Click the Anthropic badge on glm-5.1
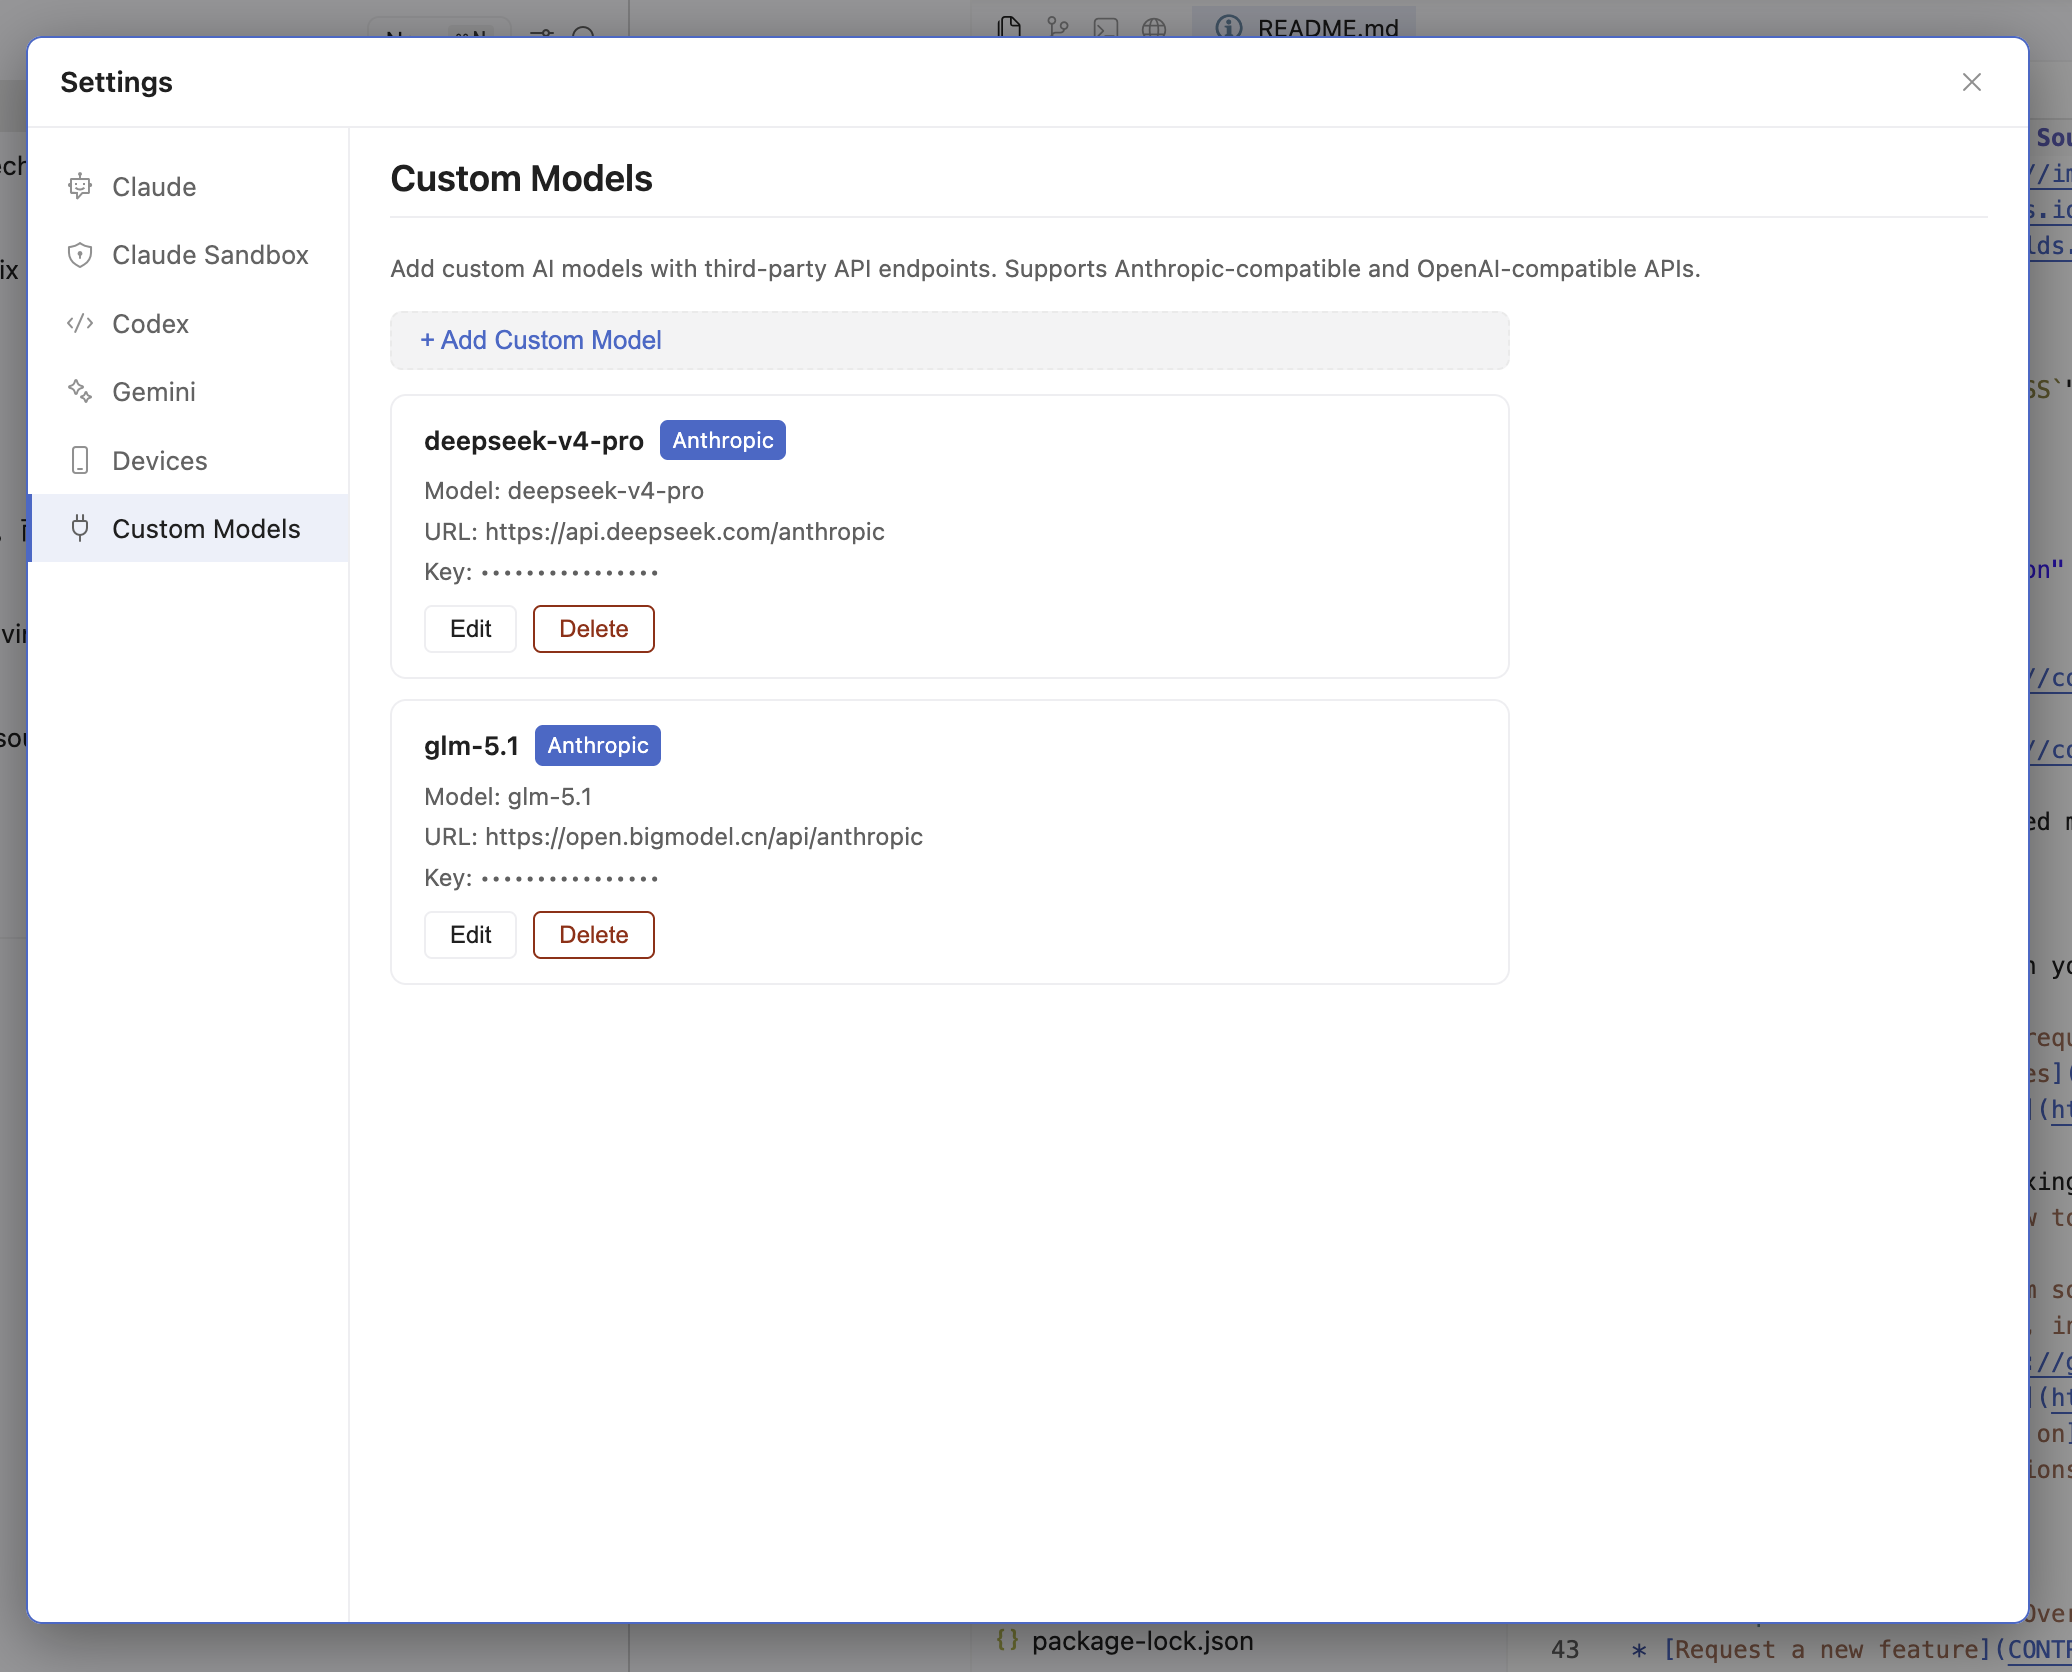The height and width of the screenshot is (1672, 2072). [x=598, y=745]
